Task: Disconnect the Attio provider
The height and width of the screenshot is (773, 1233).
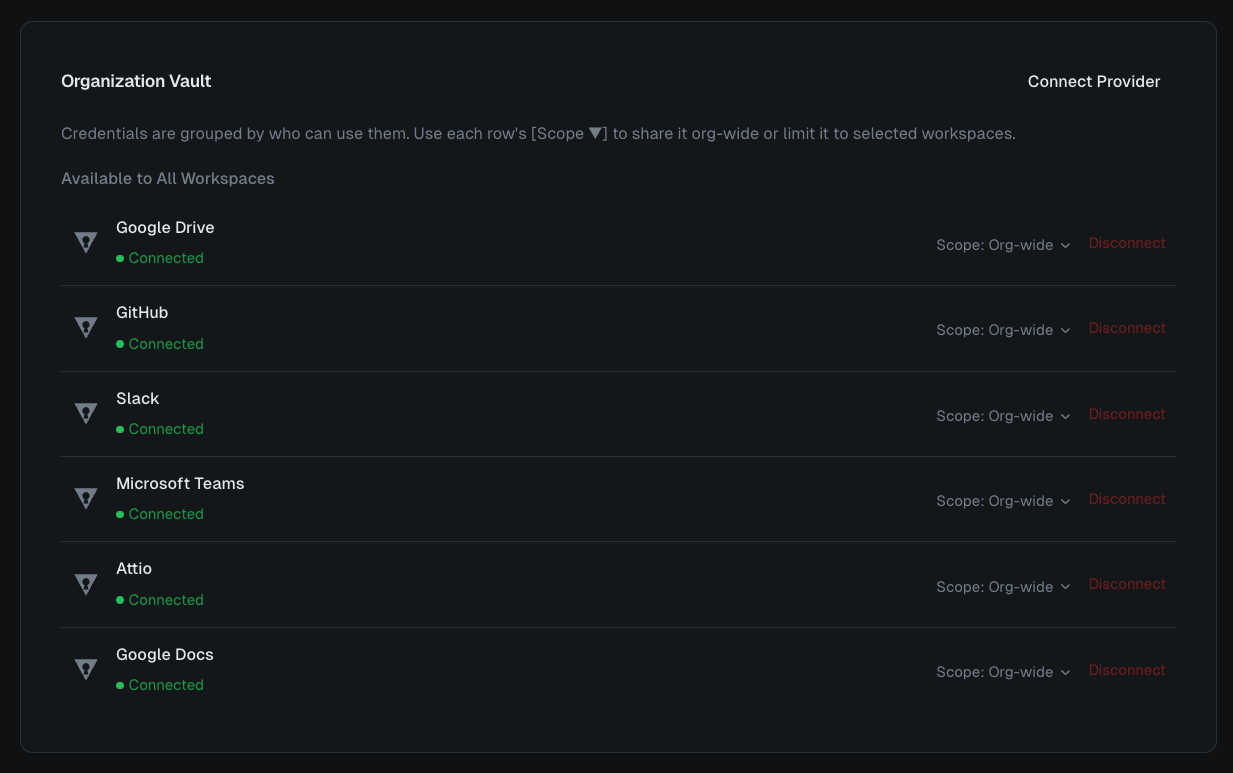Action: click(x=1127, y=584)
